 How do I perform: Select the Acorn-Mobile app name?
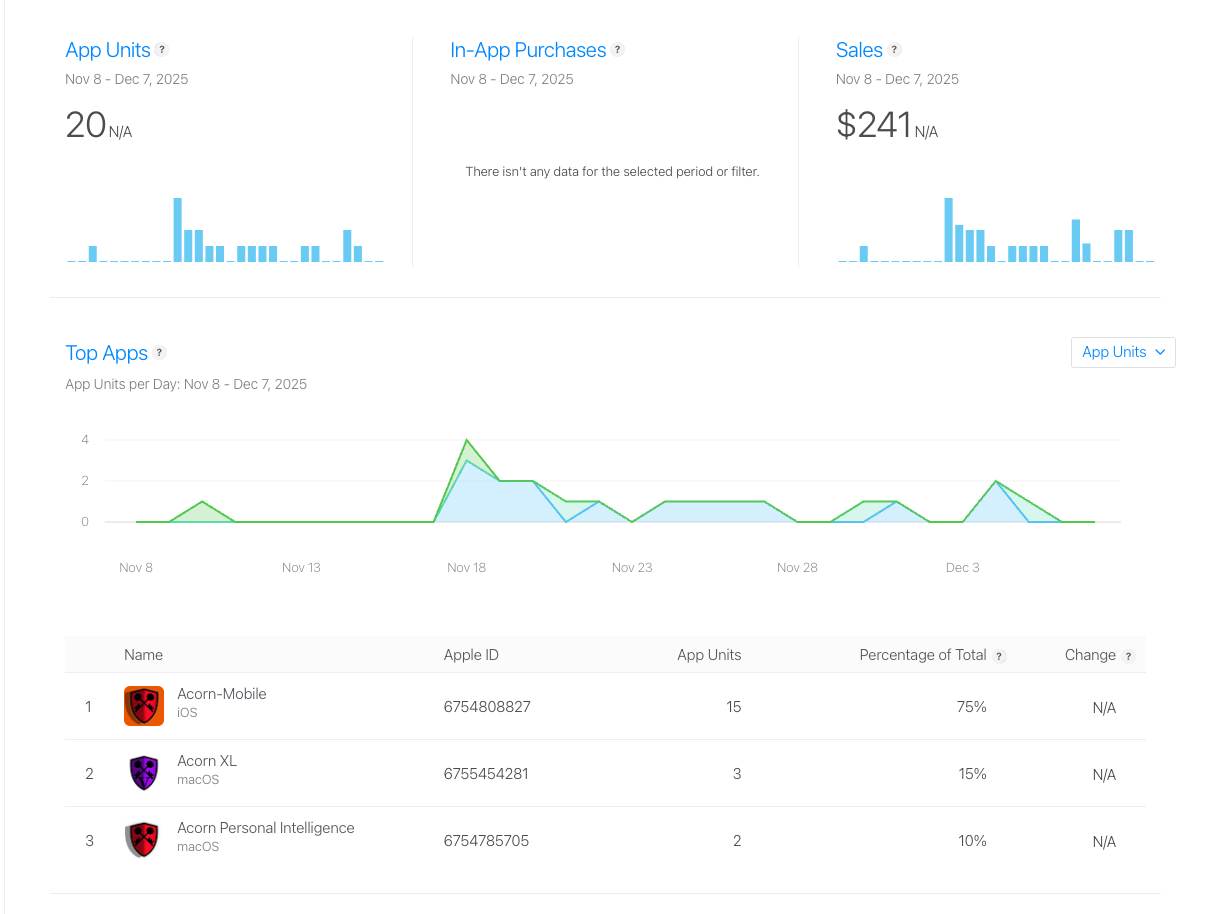coord(222,694)
